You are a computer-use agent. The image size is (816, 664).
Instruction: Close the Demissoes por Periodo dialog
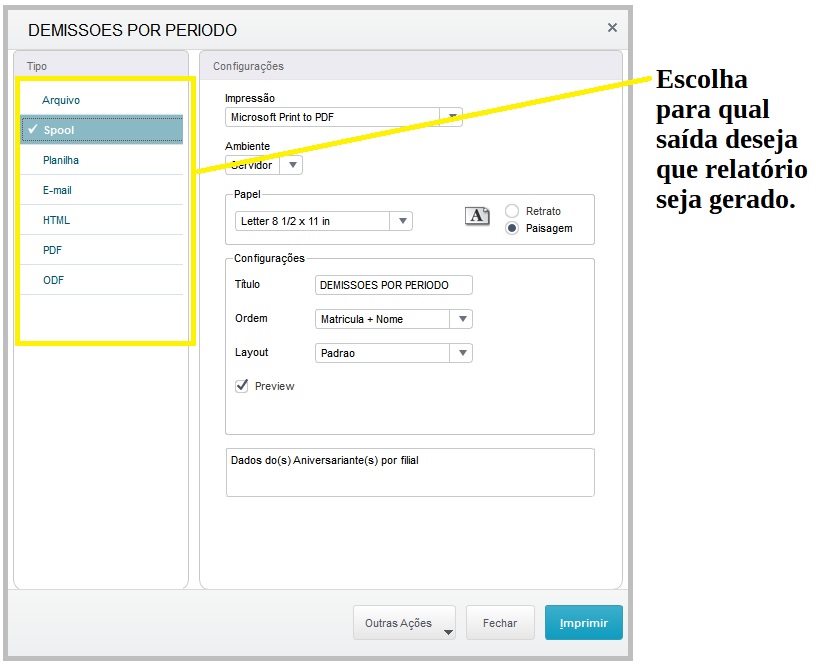coord(612,28)
